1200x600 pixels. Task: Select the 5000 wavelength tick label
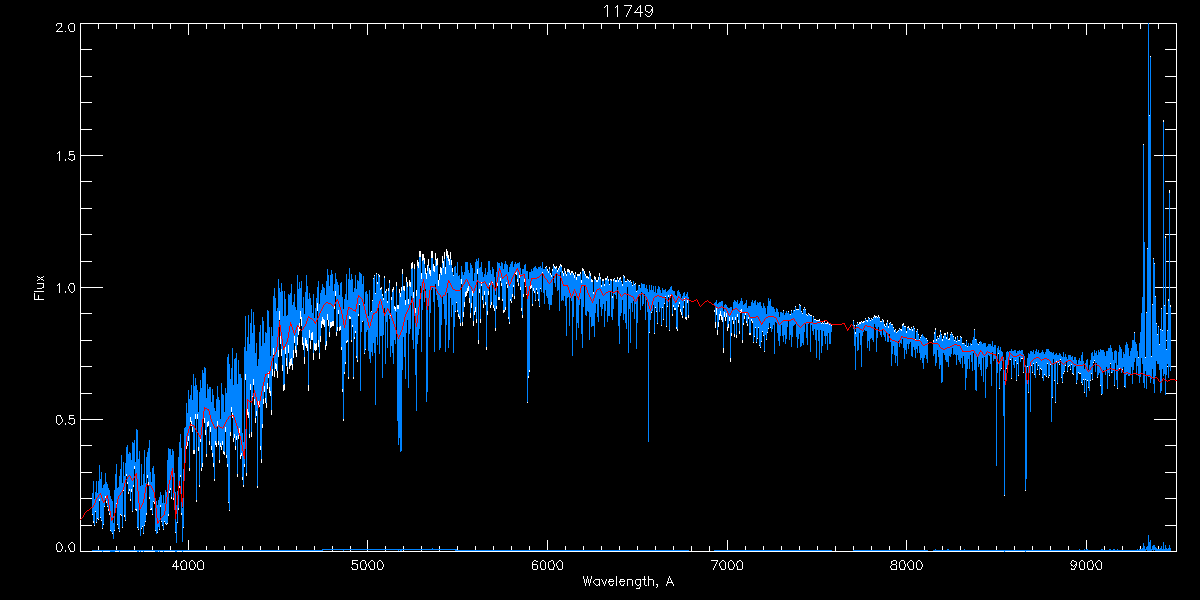(x=367, y=563)
